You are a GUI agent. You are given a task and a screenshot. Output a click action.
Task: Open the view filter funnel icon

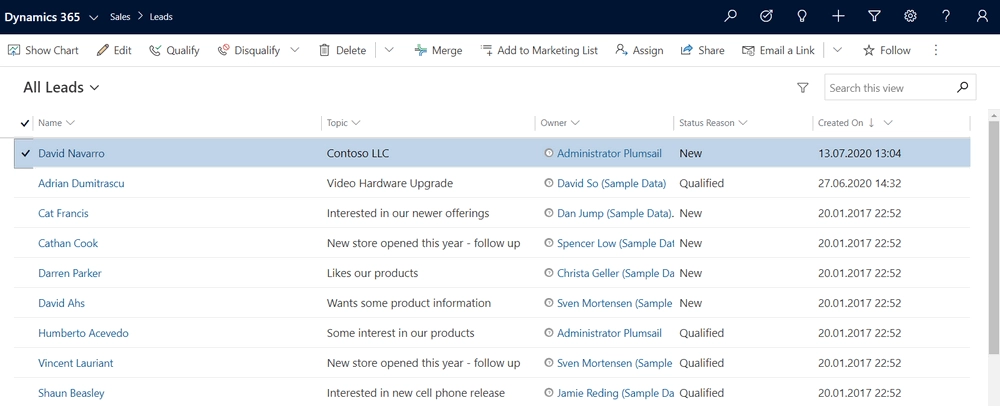[803, 88]
